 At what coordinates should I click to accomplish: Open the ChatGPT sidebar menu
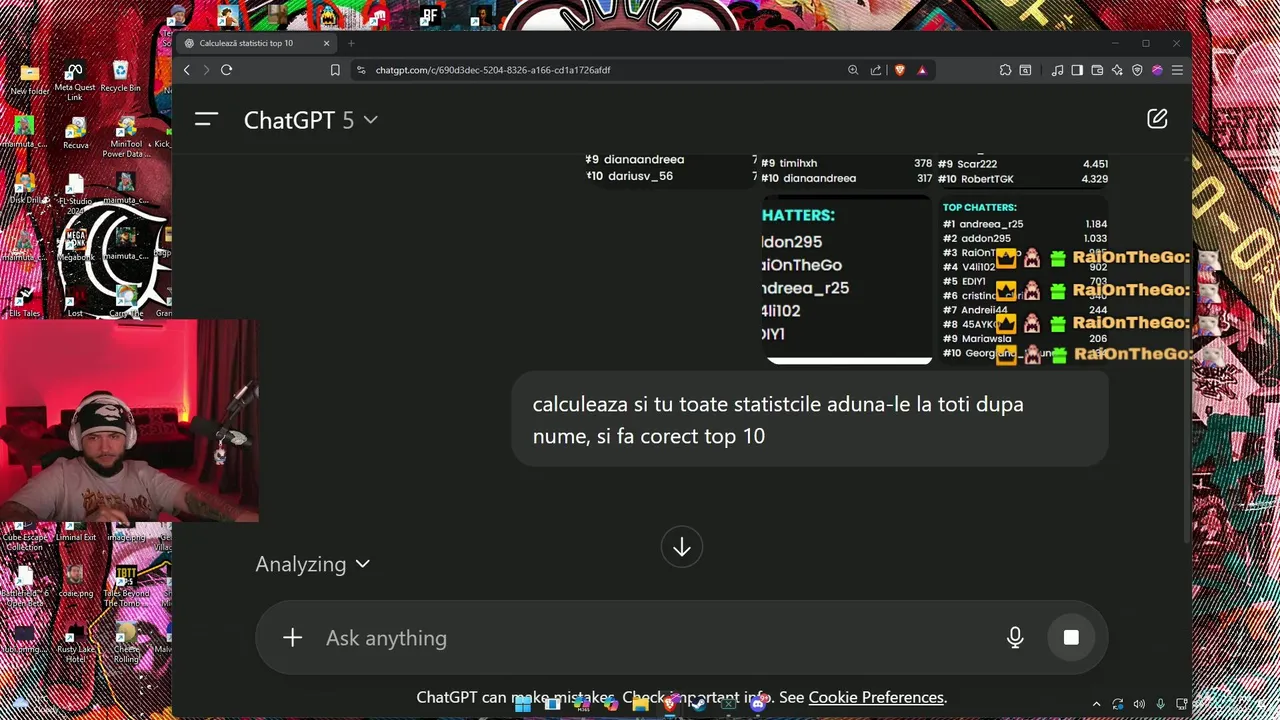pos(206,120)
